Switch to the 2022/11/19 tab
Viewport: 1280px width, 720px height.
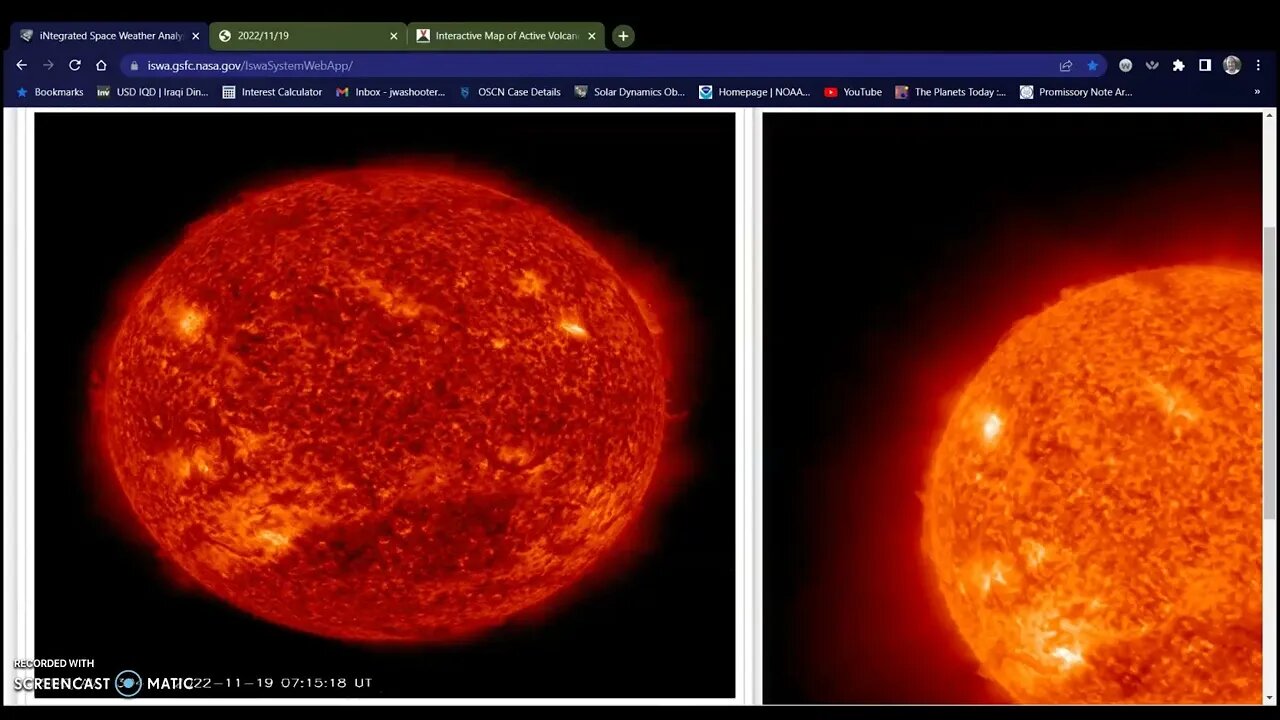click(307, 36)
